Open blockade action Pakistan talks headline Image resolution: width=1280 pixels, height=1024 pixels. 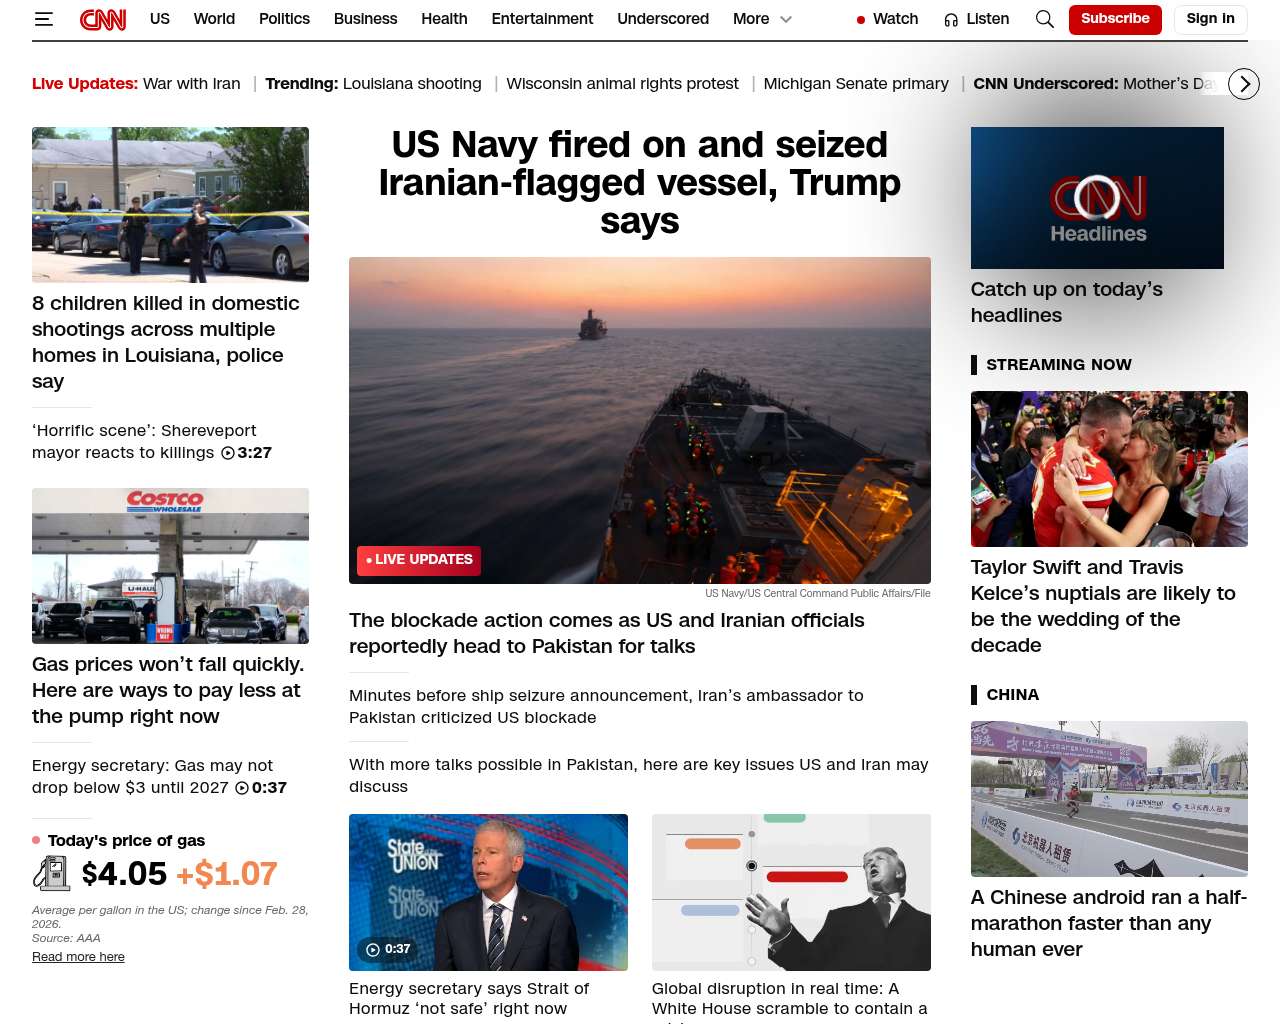[x=606, y=633]
